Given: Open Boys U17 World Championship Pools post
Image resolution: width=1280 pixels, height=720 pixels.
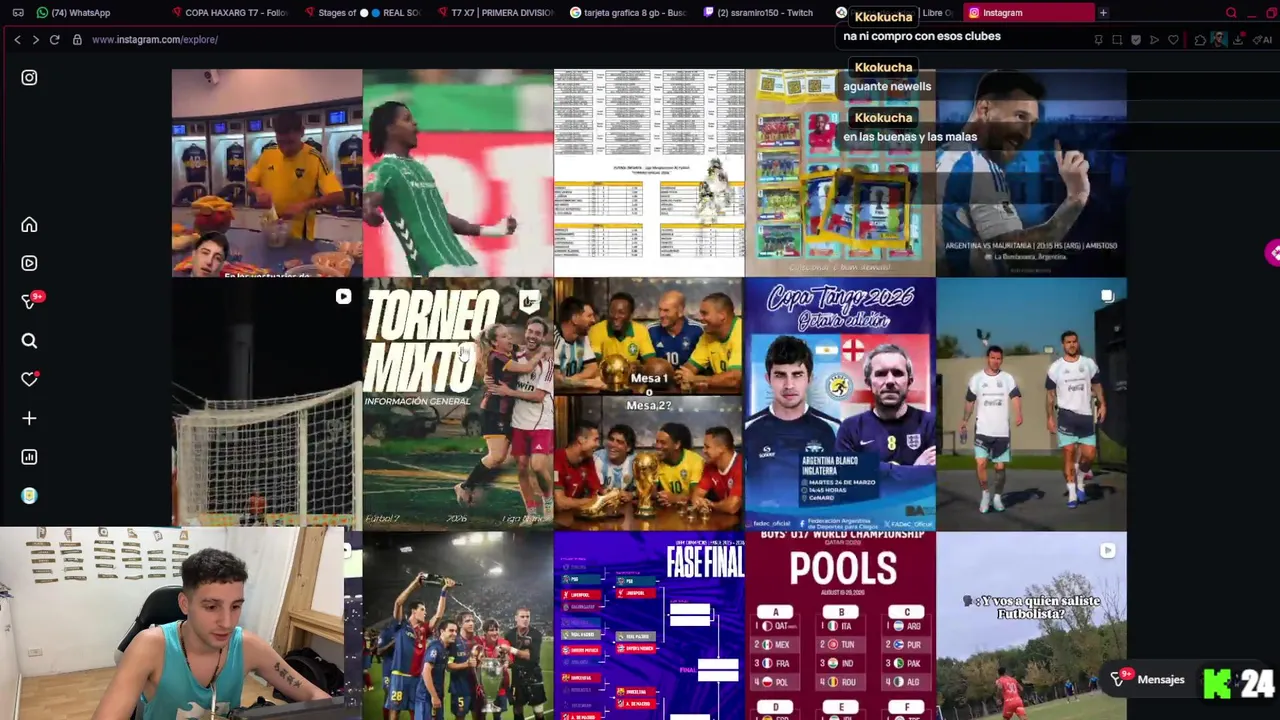Looking at the screenshot, I should [840, 625].
